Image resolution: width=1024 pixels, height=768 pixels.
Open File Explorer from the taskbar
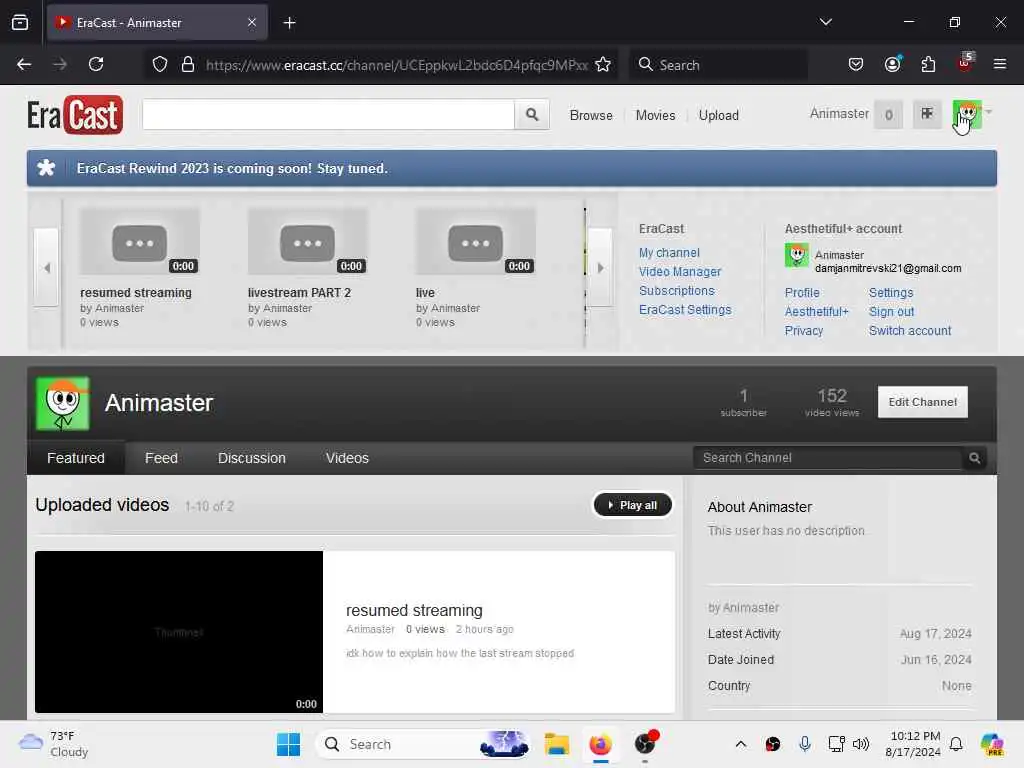point(556,744)
